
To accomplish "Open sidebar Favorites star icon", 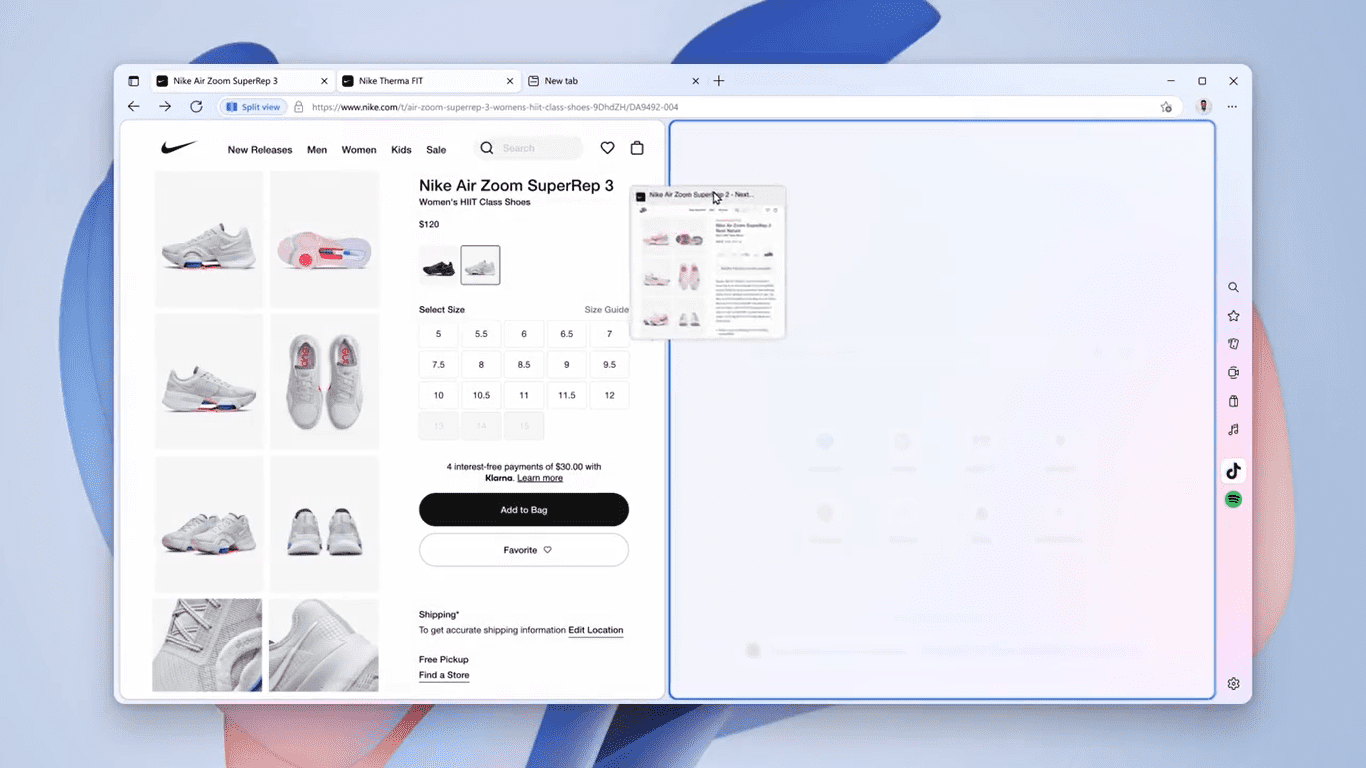I will (1233, 316).
